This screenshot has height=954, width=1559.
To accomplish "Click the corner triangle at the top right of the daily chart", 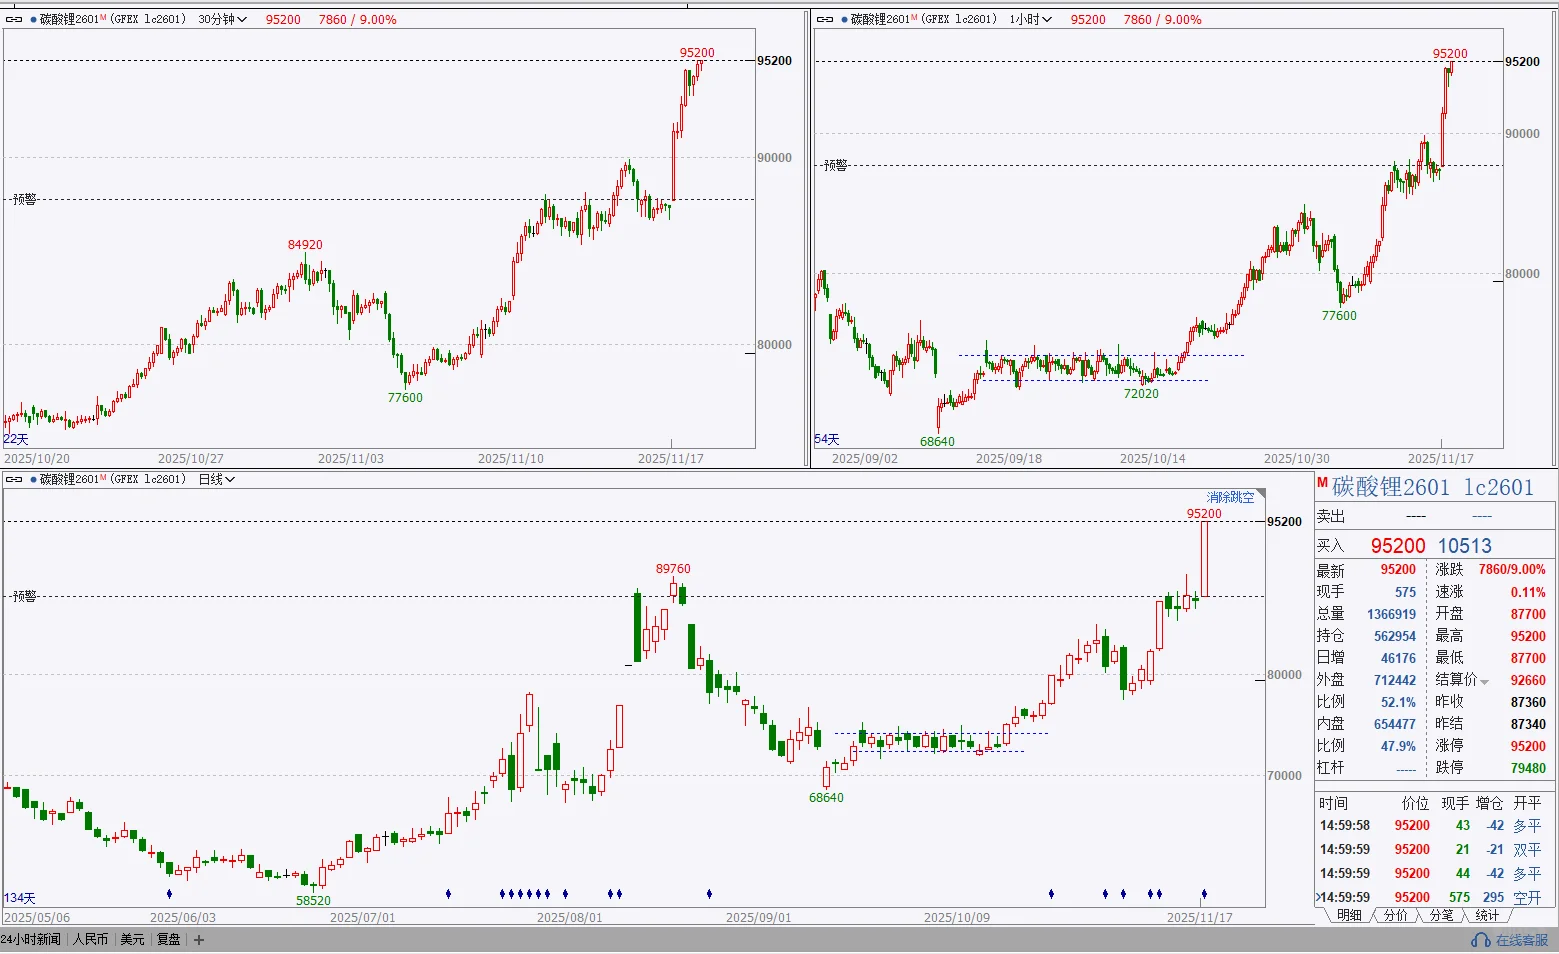I will (x=1261, y=494).
